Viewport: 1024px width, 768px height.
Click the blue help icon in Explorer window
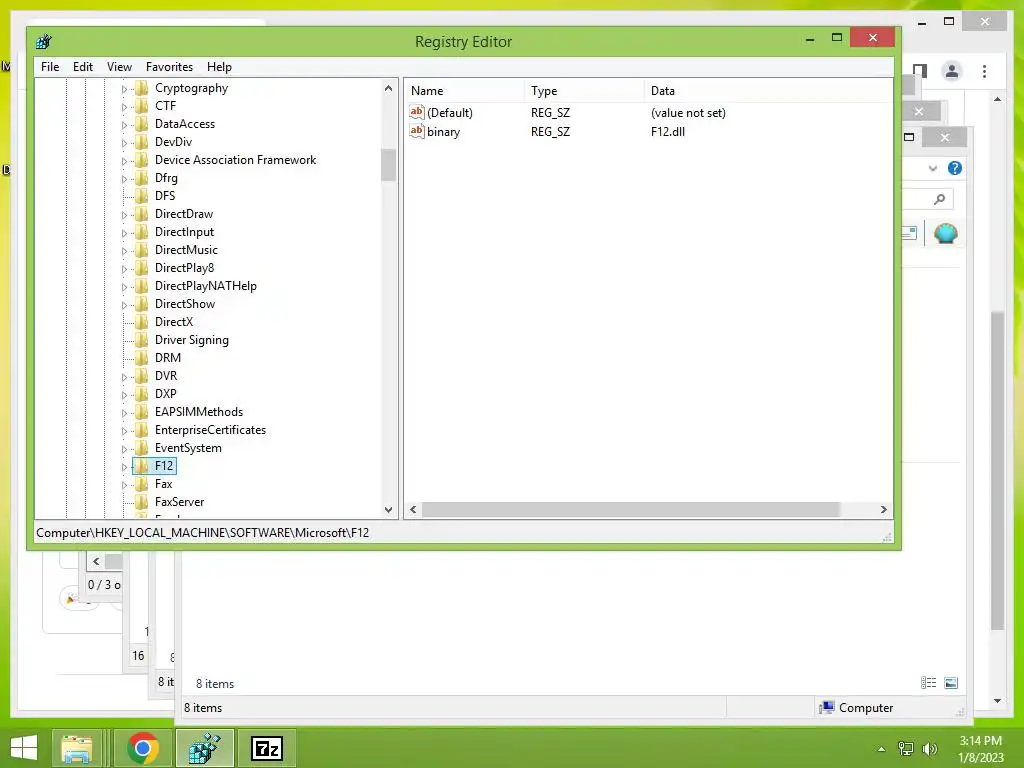point(955,168)
